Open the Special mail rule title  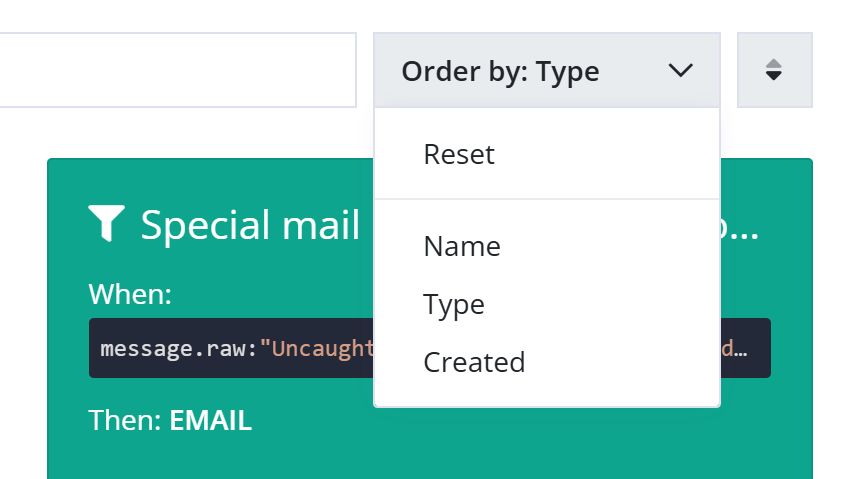tap(250, 225)
